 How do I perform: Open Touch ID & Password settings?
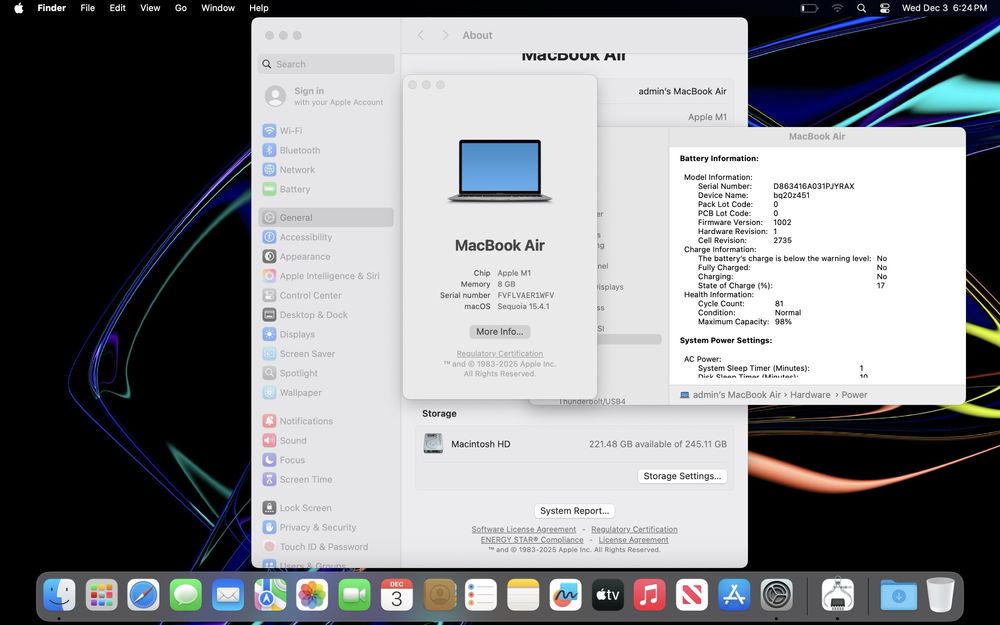(x=326, y=547)
